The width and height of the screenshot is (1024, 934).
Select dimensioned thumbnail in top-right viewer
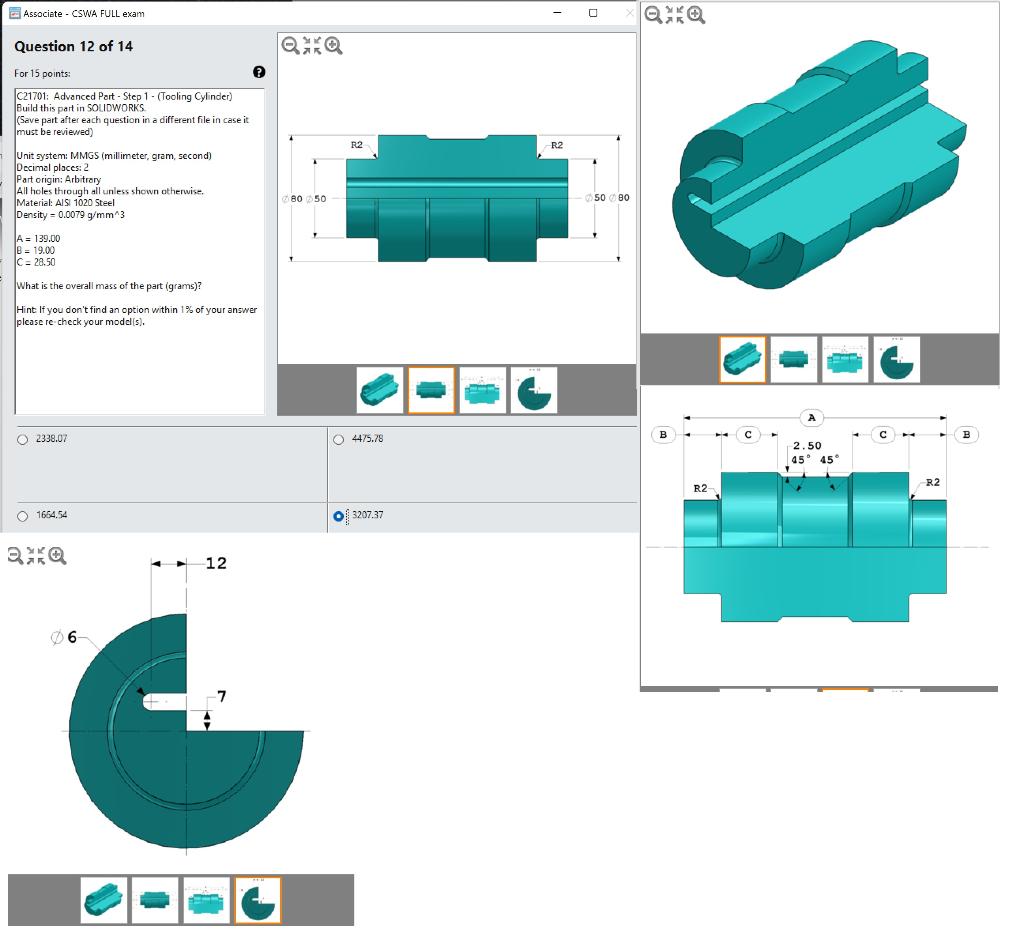845,359
